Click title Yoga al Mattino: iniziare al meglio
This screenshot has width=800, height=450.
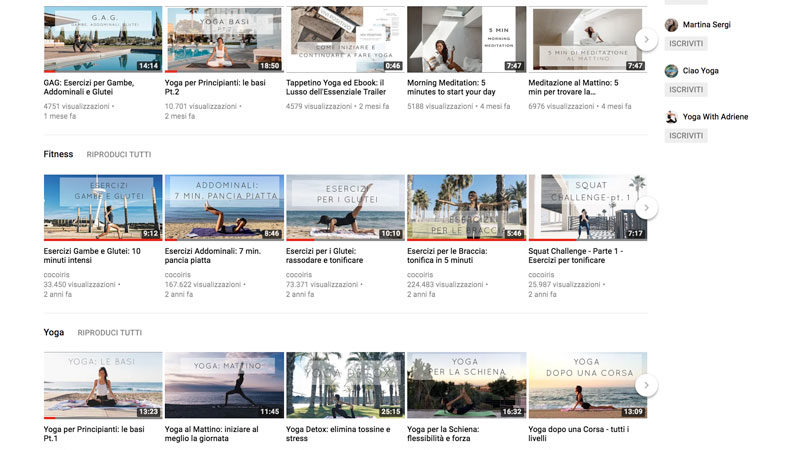(212, 434)
